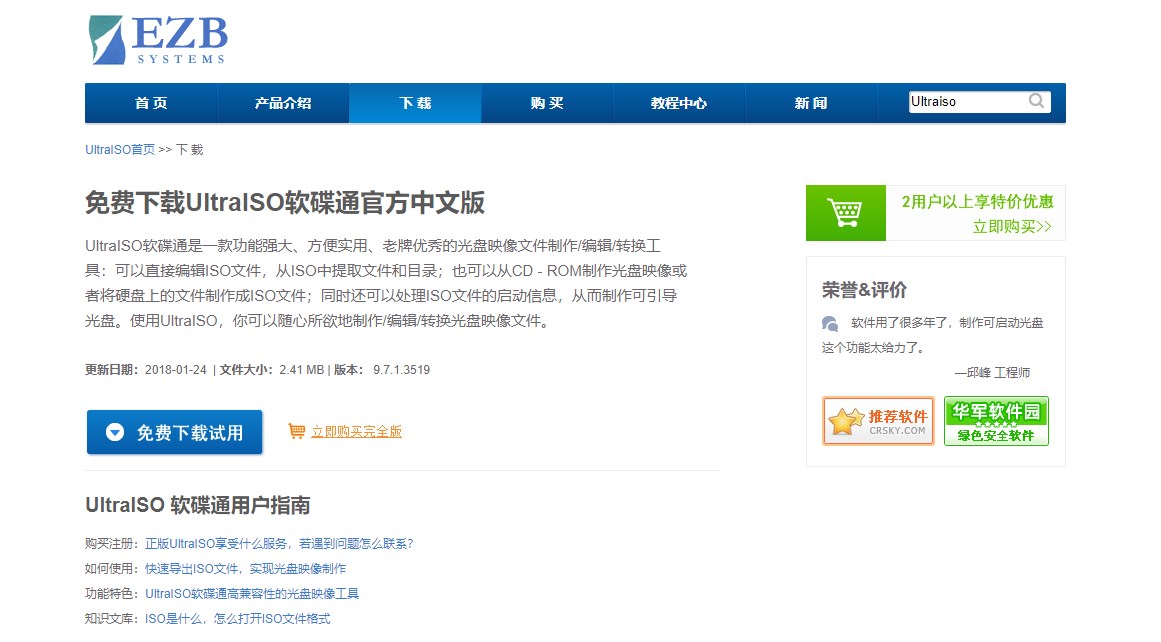Click the orange cart icon beside buy link
1161x642 pixels.
tap(296, 431)
